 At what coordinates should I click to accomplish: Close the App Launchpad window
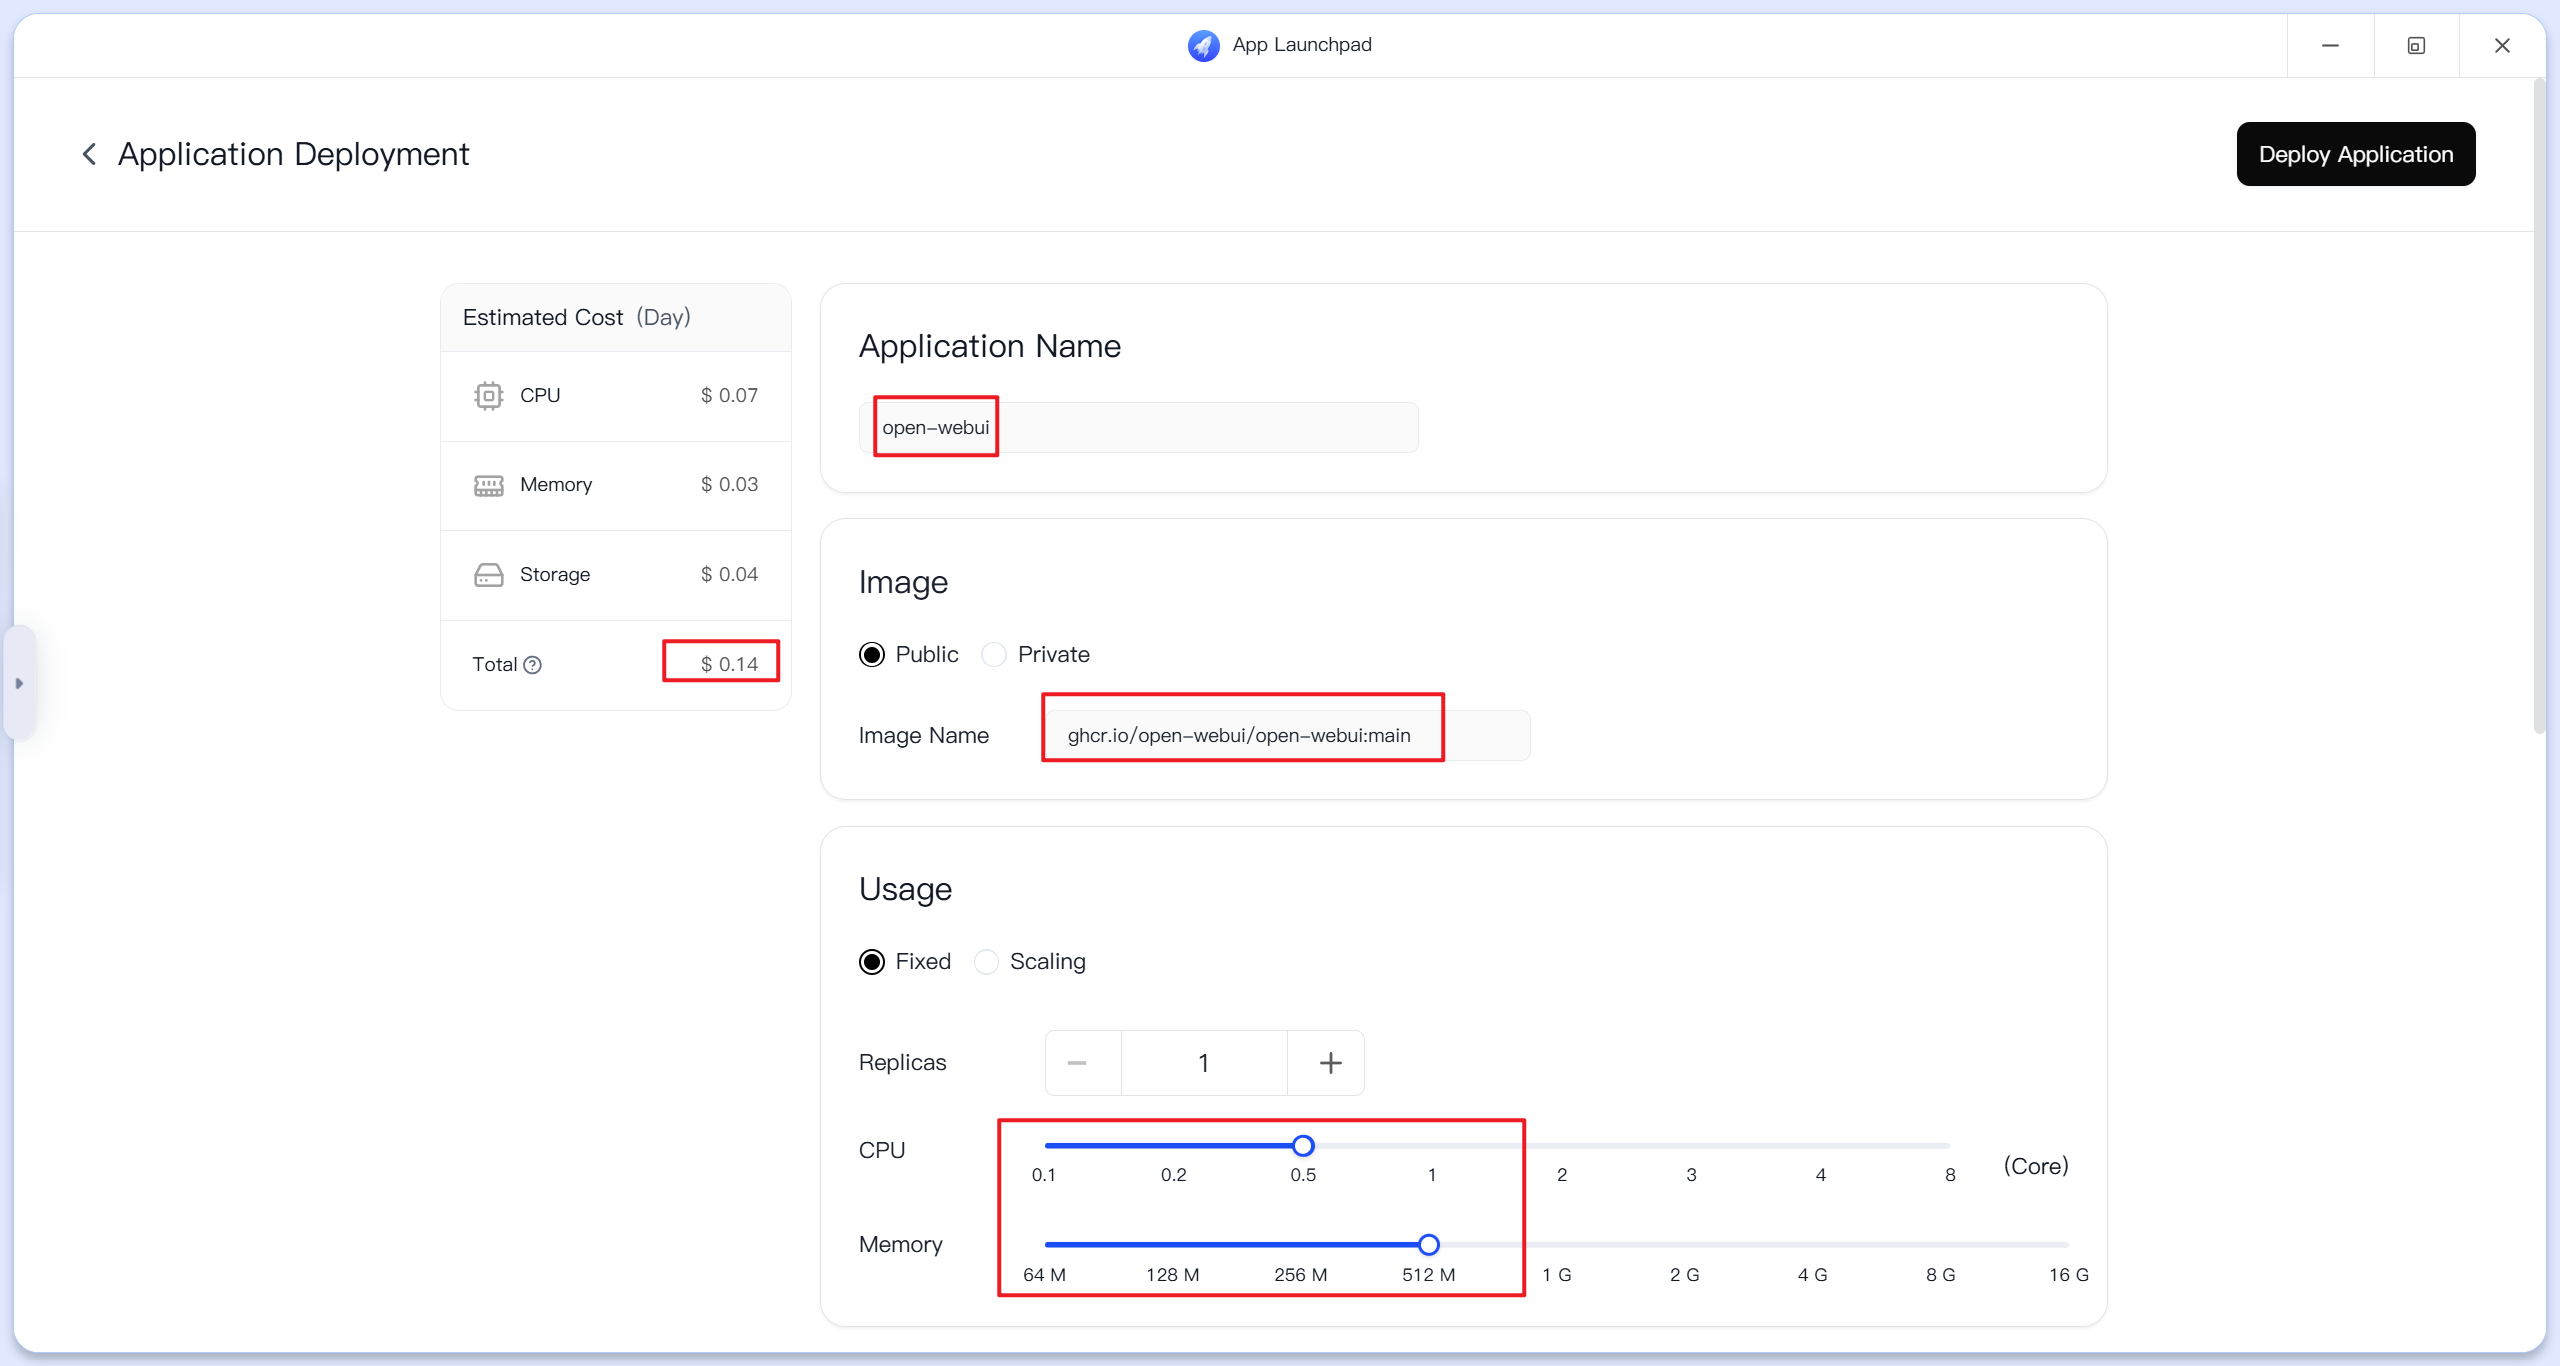[x=2502, y=45]
